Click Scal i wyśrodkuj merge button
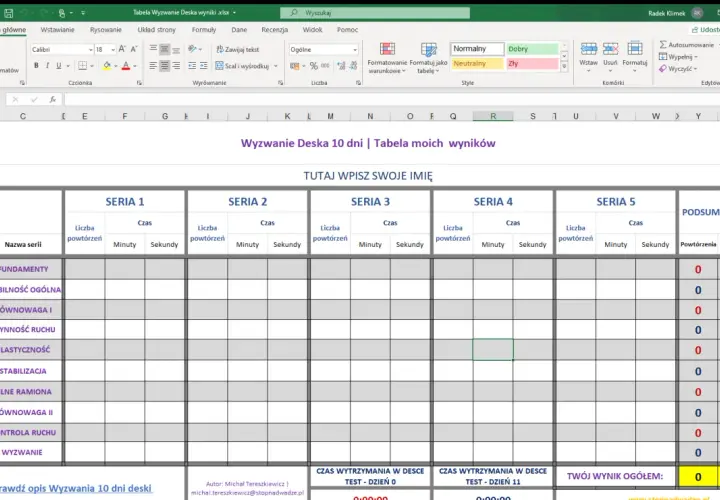The height and width of the screenshot is (500, 720). click(x=242, y=66)
